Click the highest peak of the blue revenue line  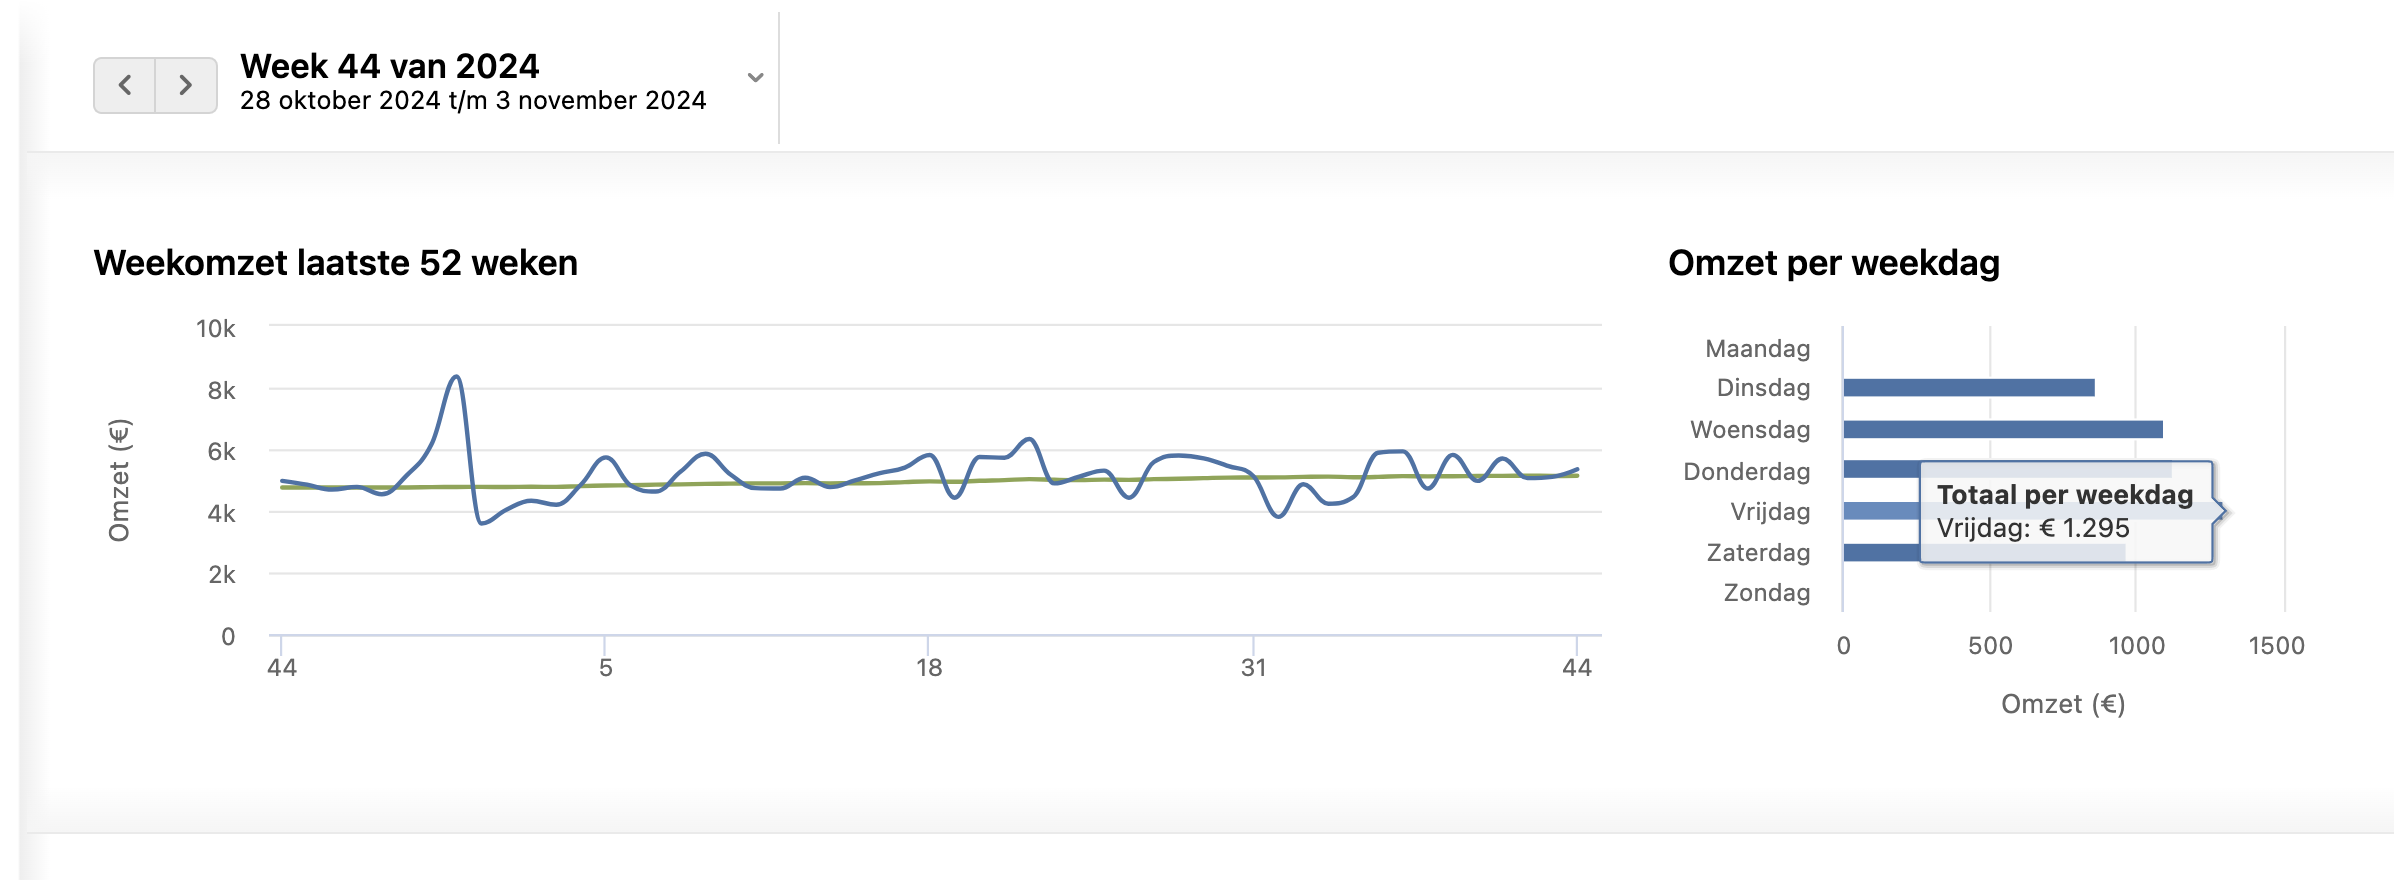point(456,377)
